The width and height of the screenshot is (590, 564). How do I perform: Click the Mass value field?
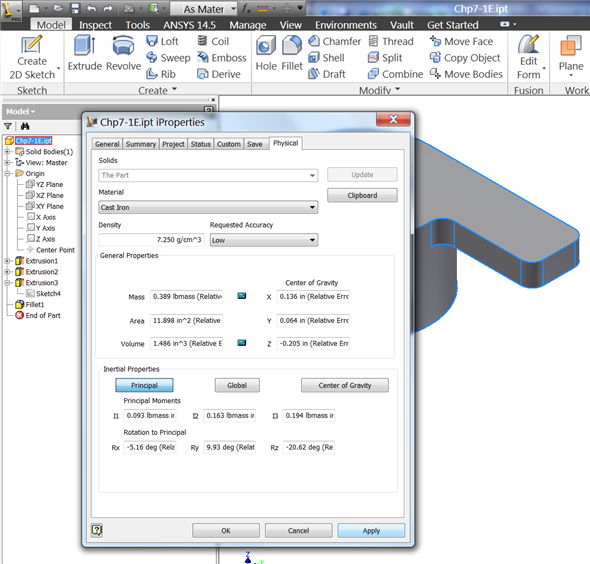tap(187, 296)
